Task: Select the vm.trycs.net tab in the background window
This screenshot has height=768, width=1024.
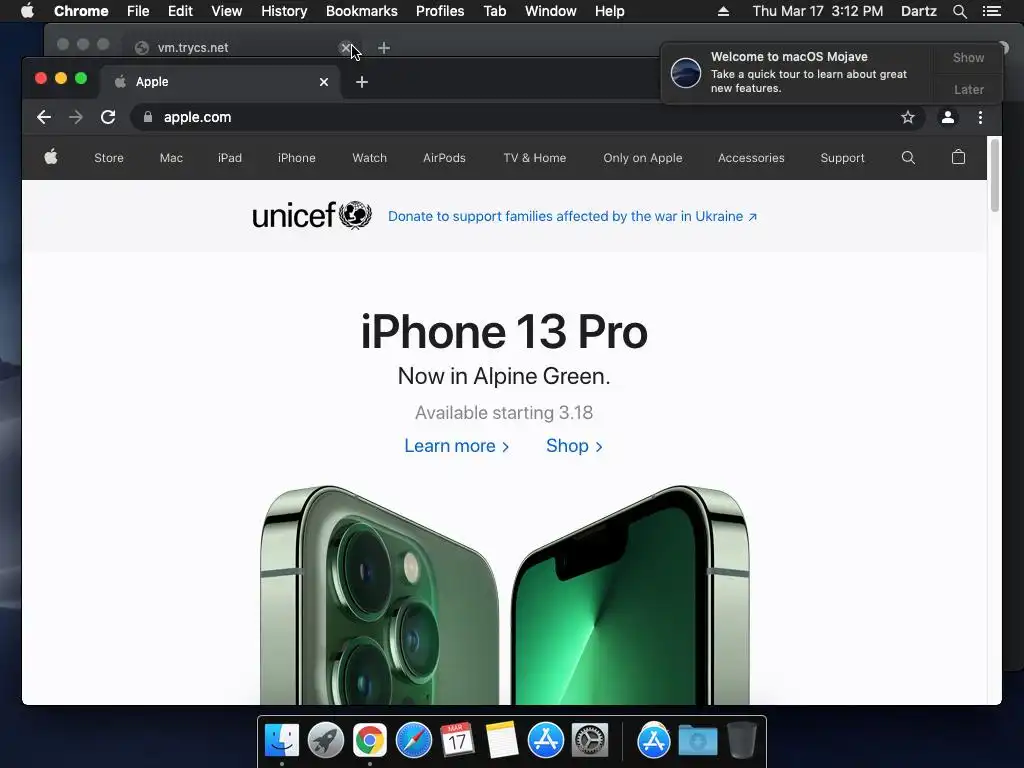Action: (x=242, y=47)
